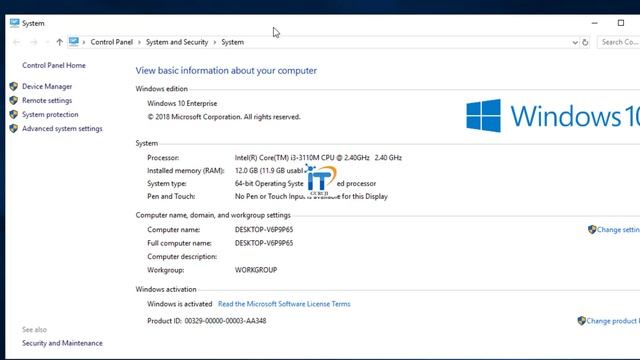Image resolution: width=640 pixels, height=360 pixels.
Task: Expand the recent locations dropdown arrow
Action: (x=47, y=42)
